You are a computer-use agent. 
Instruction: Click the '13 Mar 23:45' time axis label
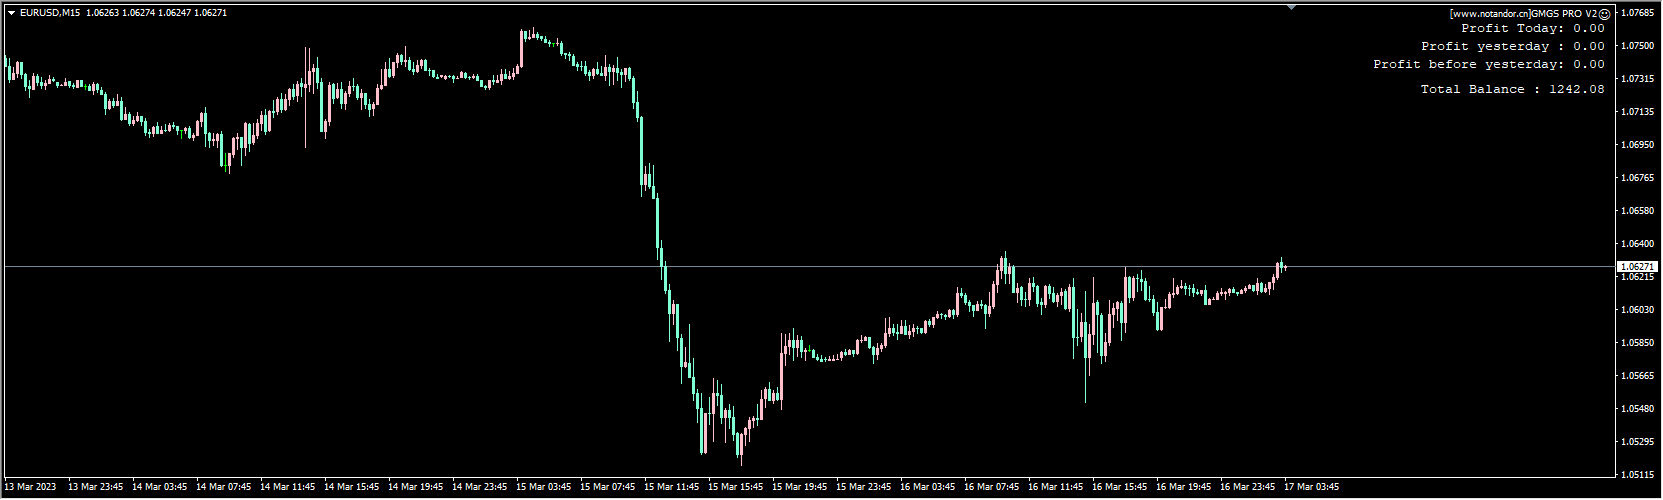pyautogui.click(x=96, y=488)
